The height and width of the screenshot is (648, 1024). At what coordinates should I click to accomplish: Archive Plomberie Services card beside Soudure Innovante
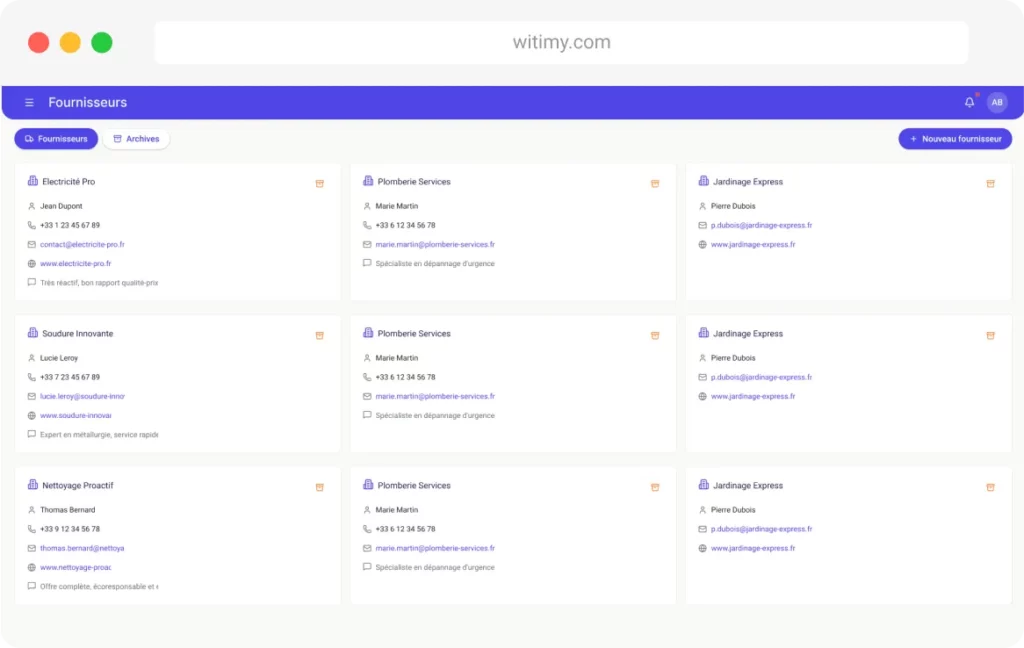(655, 335)
